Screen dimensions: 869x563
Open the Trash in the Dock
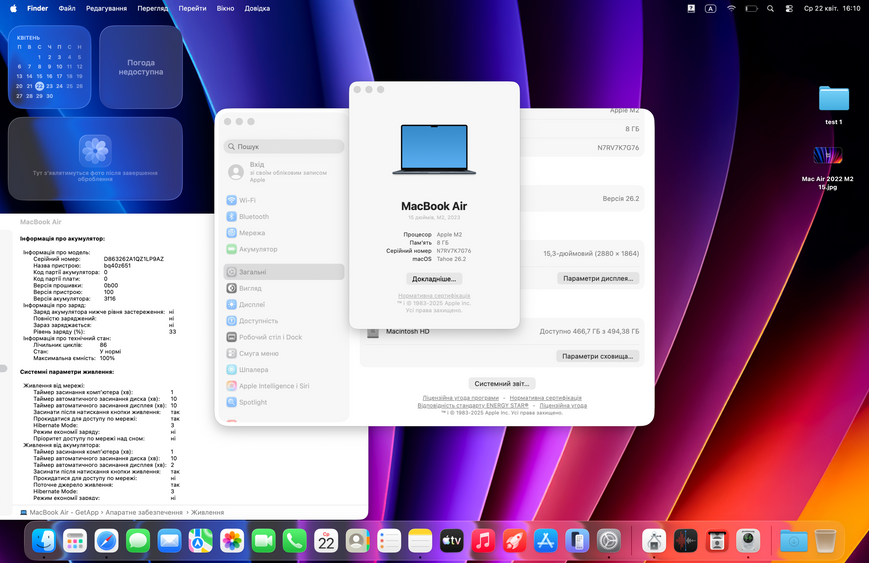point(825,541)
